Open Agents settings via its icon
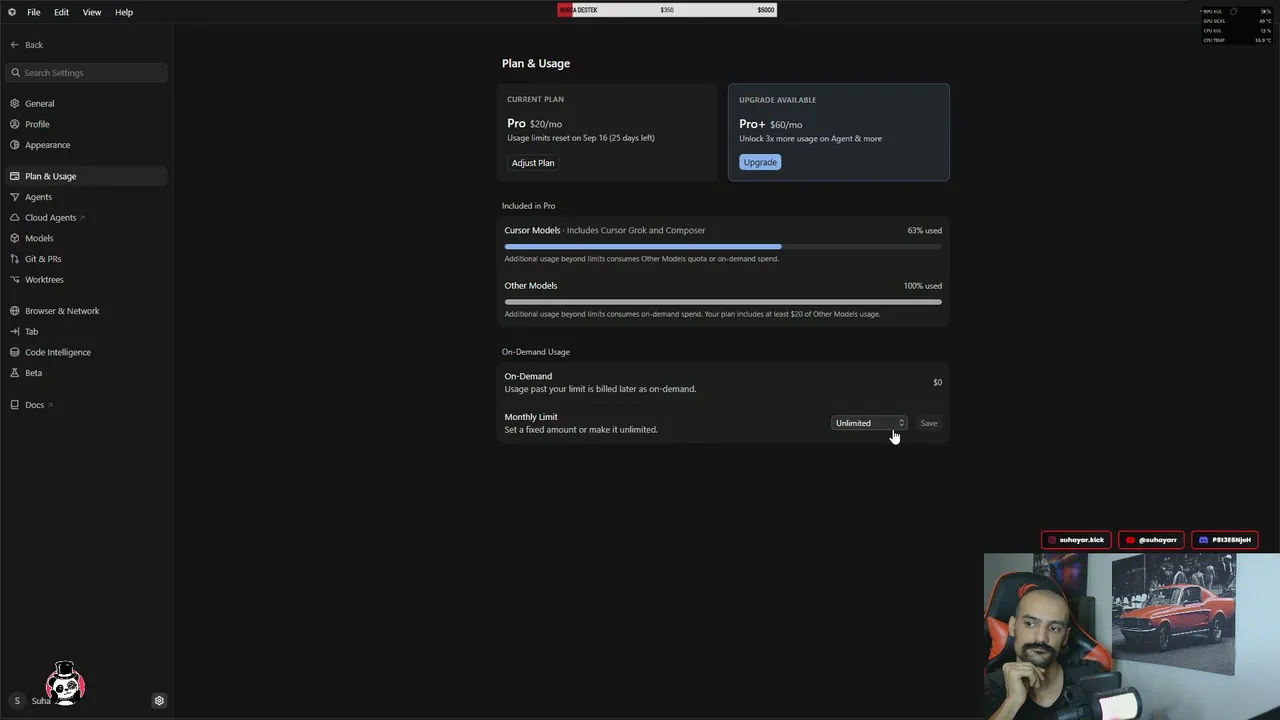The width and height of the screenshot is (1280, 720). tap(15, 197)
